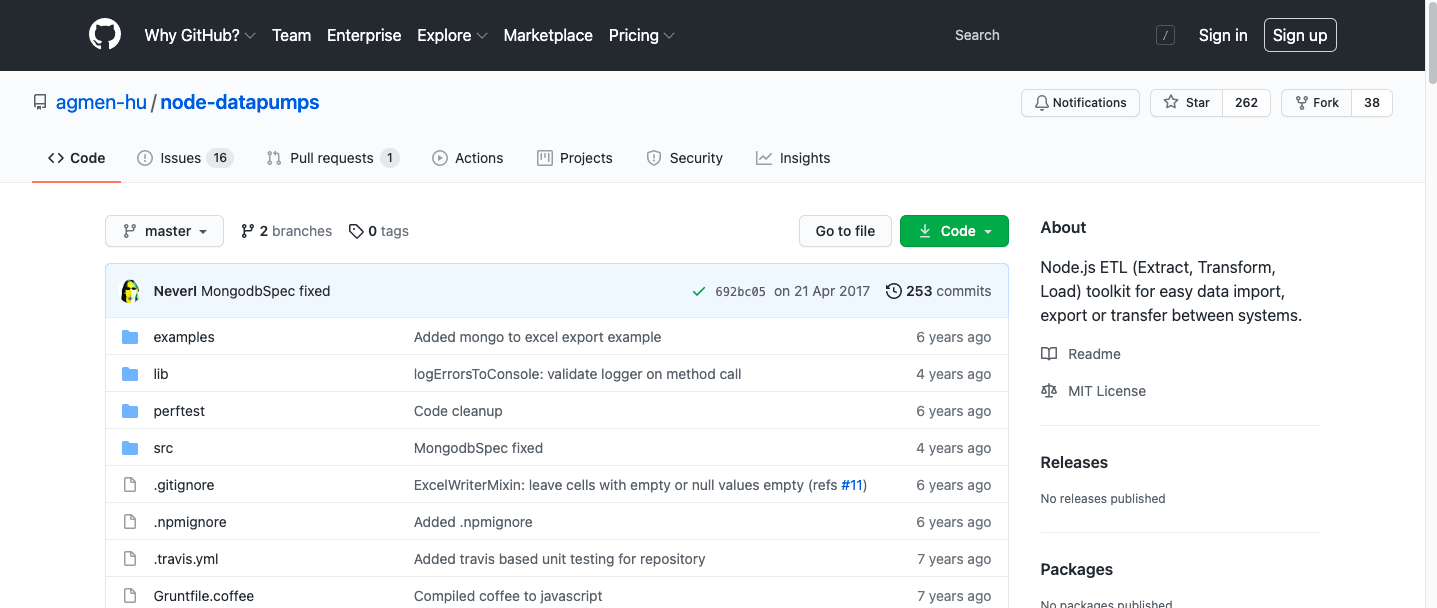Screen dimensions: 1437x608
Task: Open the MongodbSpec fixed latest commit message
Action: point(265,291)
